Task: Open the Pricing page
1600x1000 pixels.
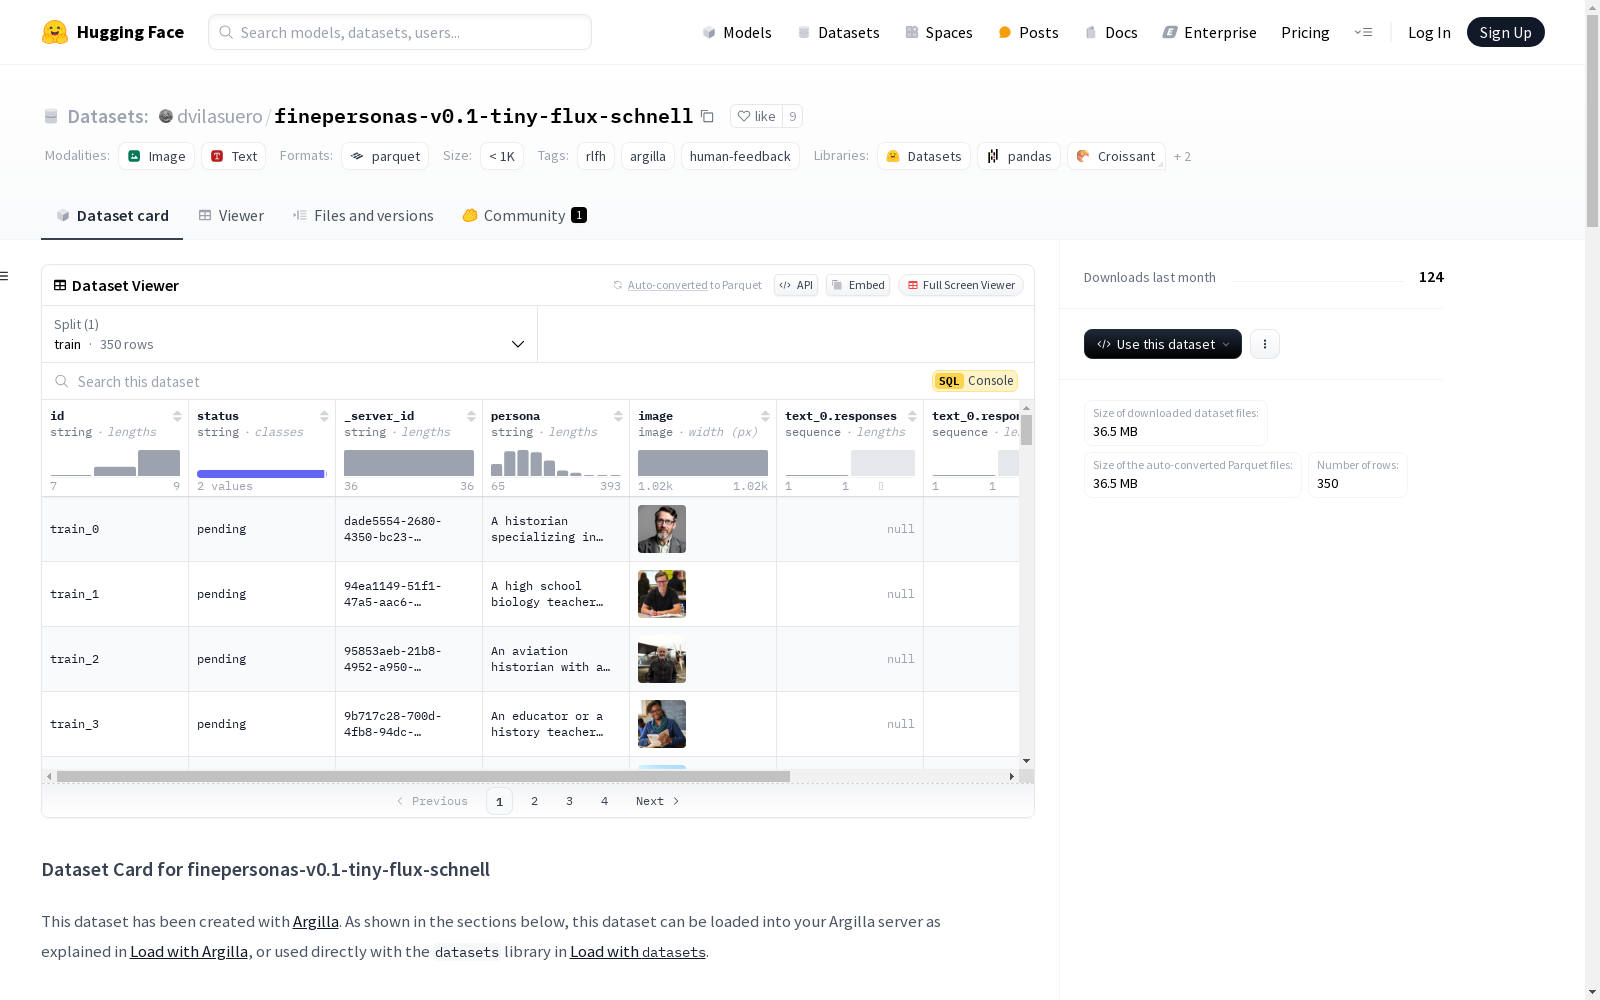Action: [1305, 32]
